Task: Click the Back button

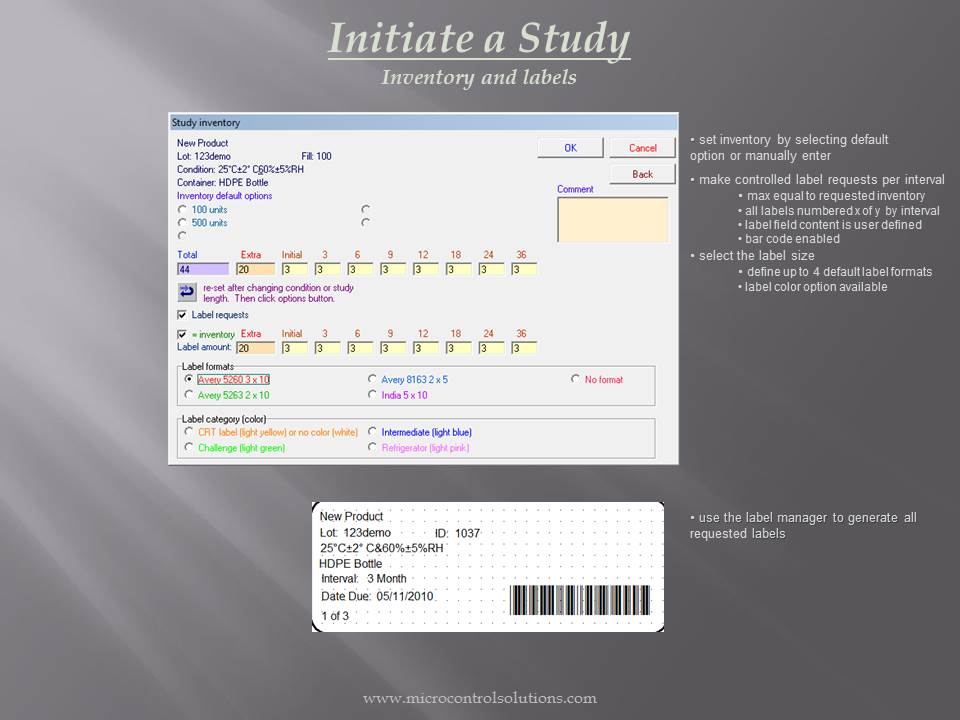Action: click(x=642, y=173)
